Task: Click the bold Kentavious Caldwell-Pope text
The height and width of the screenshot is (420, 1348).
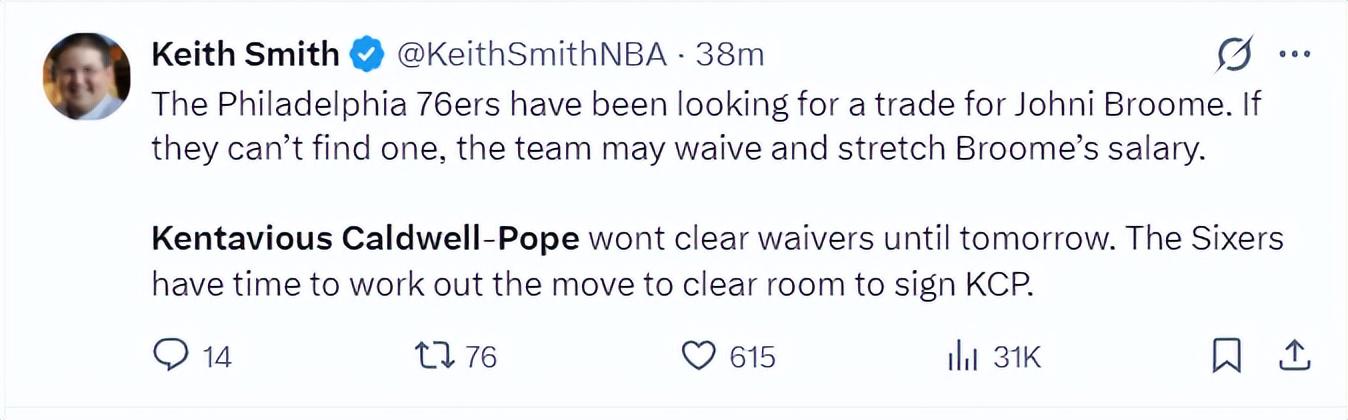Action: click(365, 239)
